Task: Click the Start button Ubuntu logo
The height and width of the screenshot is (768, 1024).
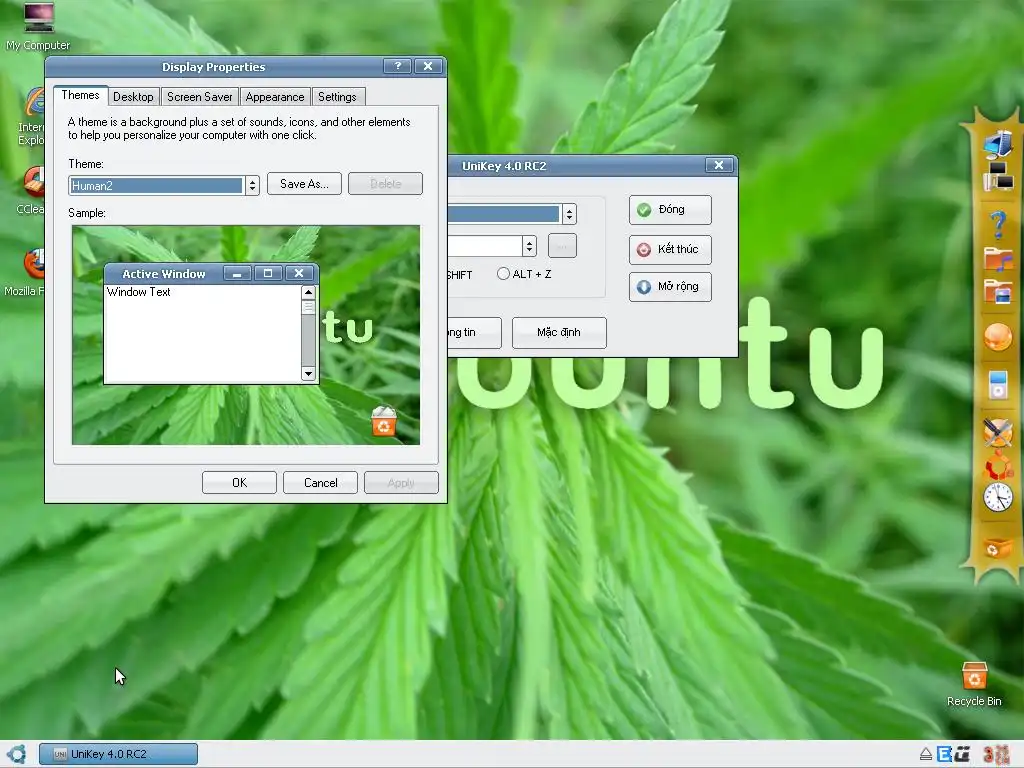Action: click(16, 754)
